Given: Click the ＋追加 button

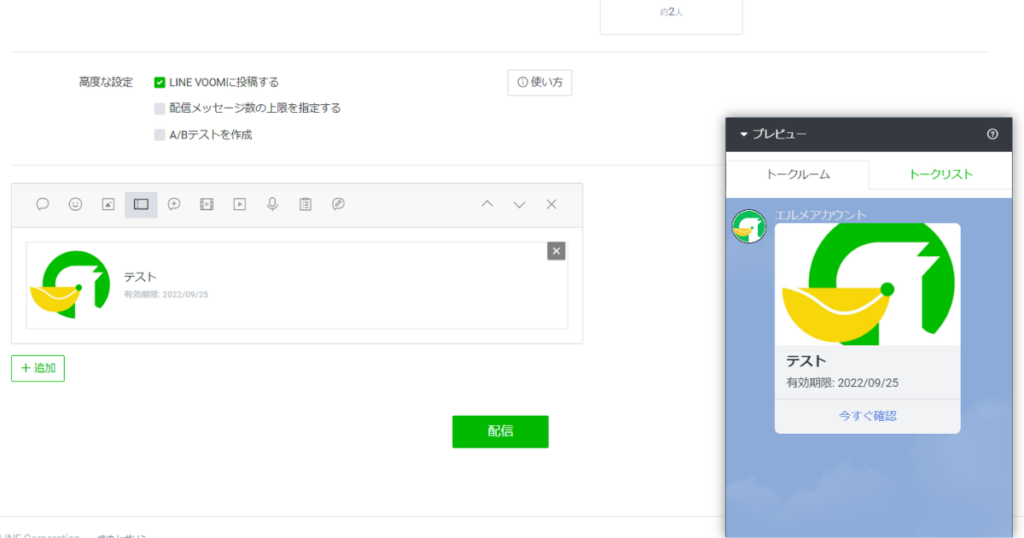Looking at the screenshot, I should 38,368.
